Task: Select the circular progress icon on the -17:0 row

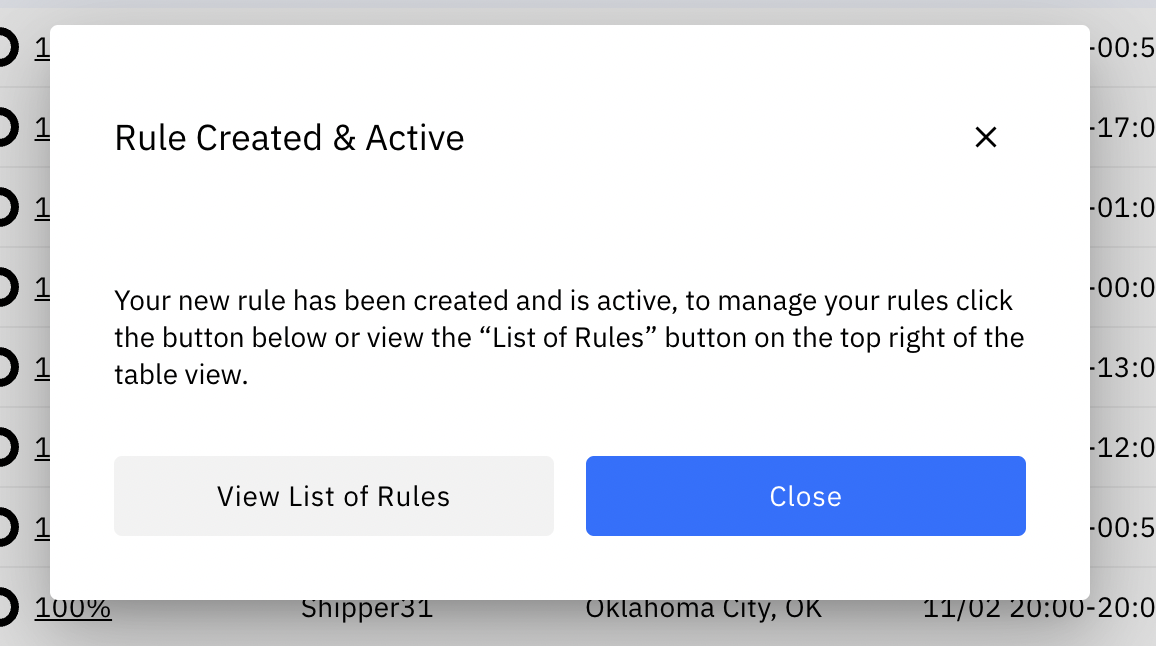Action: click(x=5, y=128)
